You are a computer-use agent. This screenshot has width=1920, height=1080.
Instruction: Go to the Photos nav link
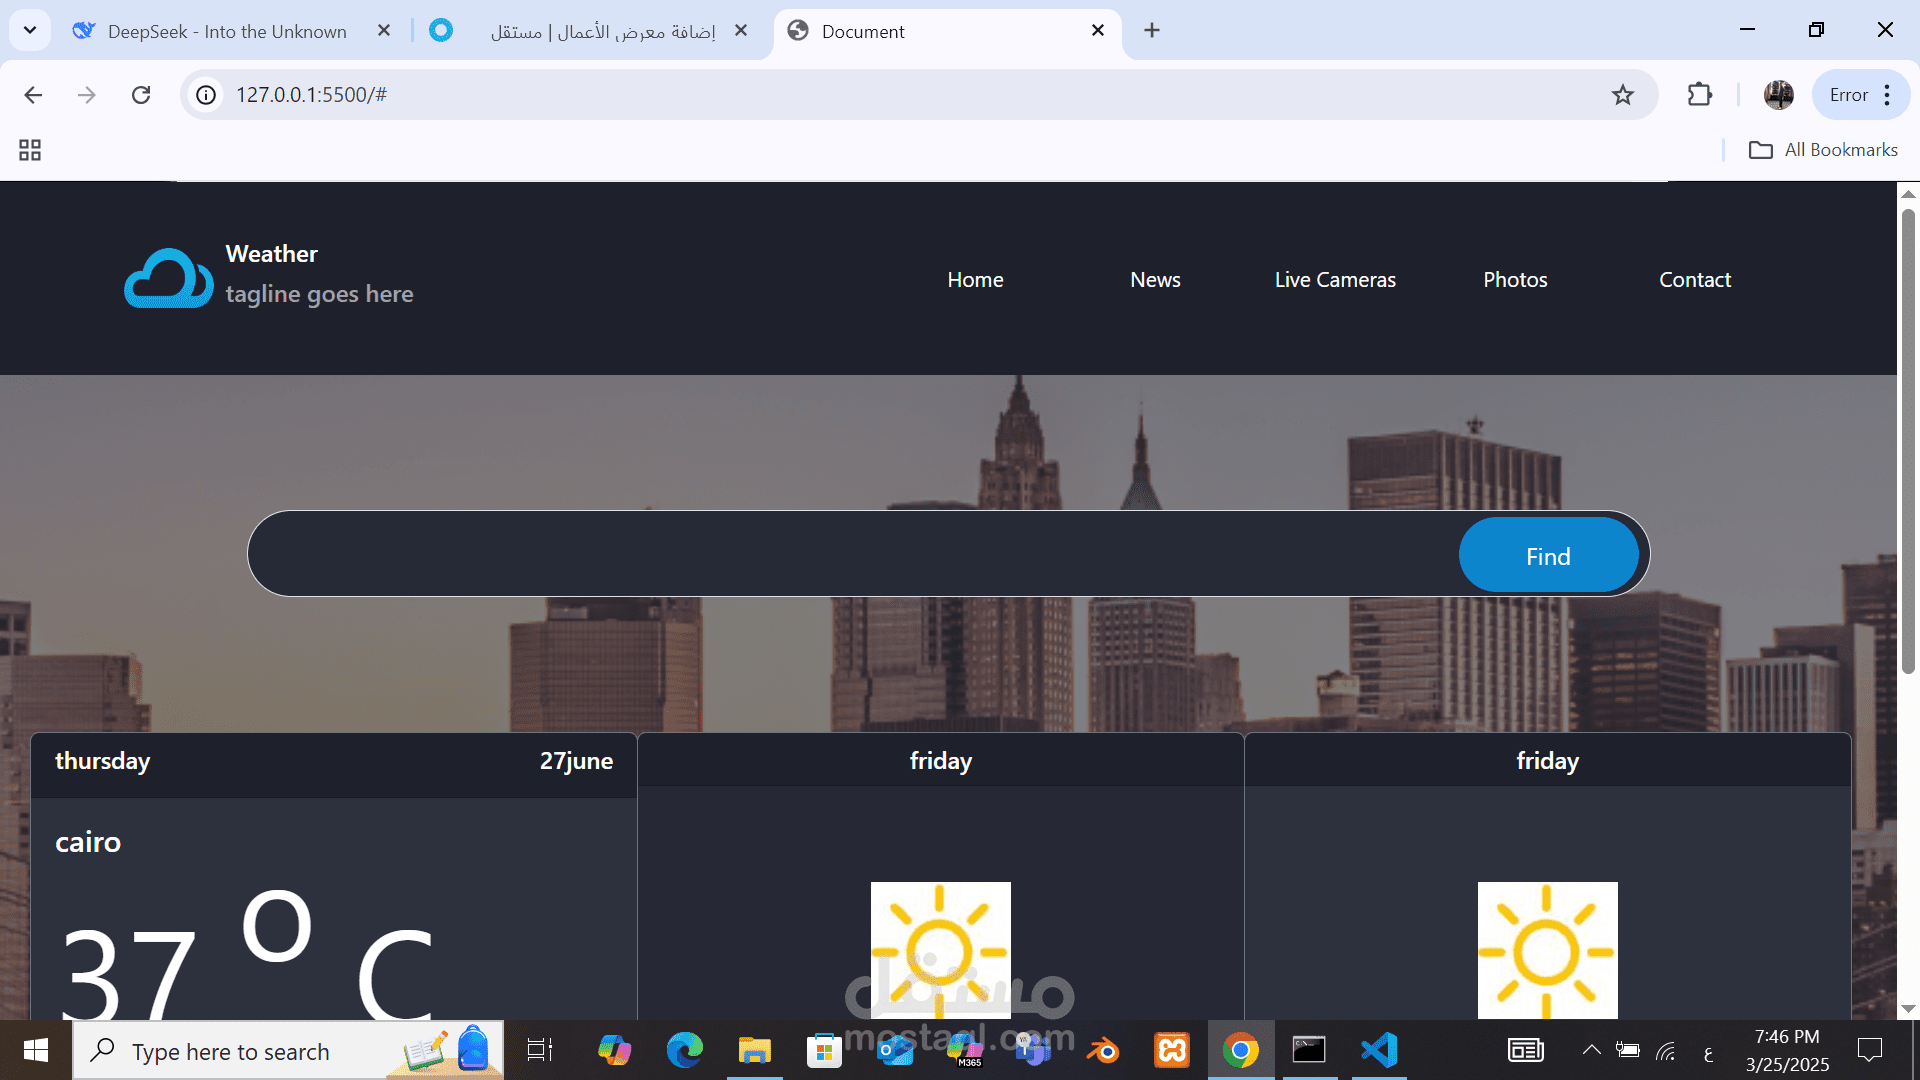(x=1515, y=280)
